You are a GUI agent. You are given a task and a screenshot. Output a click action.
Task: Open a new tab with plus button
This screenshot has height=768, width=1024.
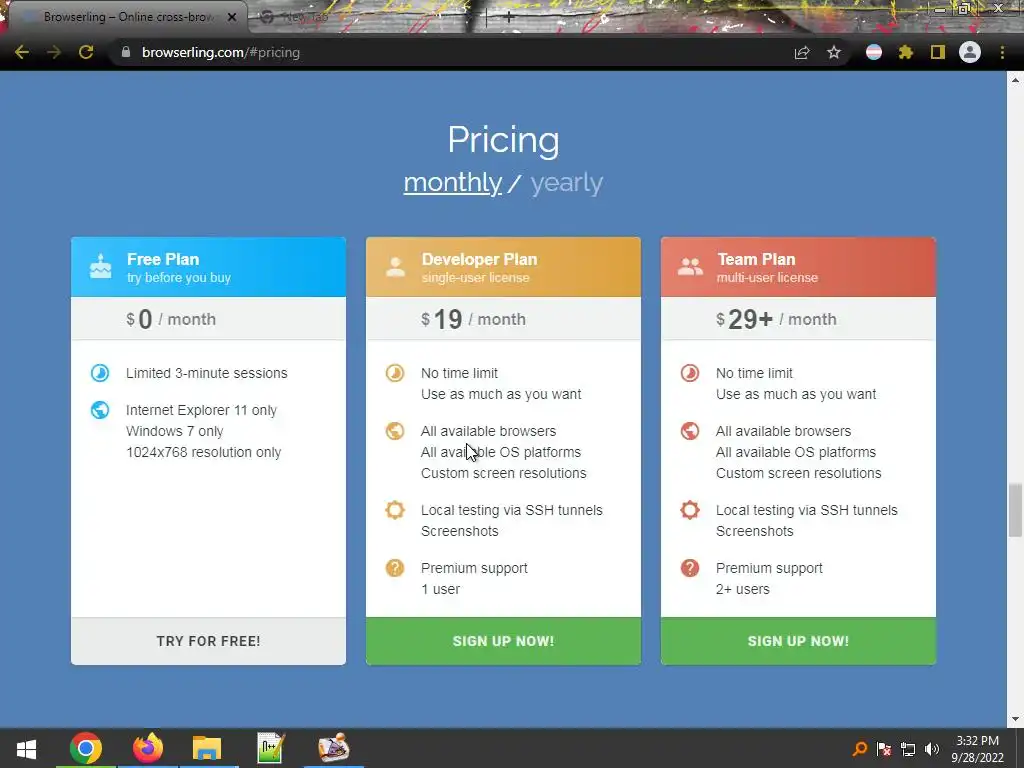pyautogui.click(x=509, y=18)
